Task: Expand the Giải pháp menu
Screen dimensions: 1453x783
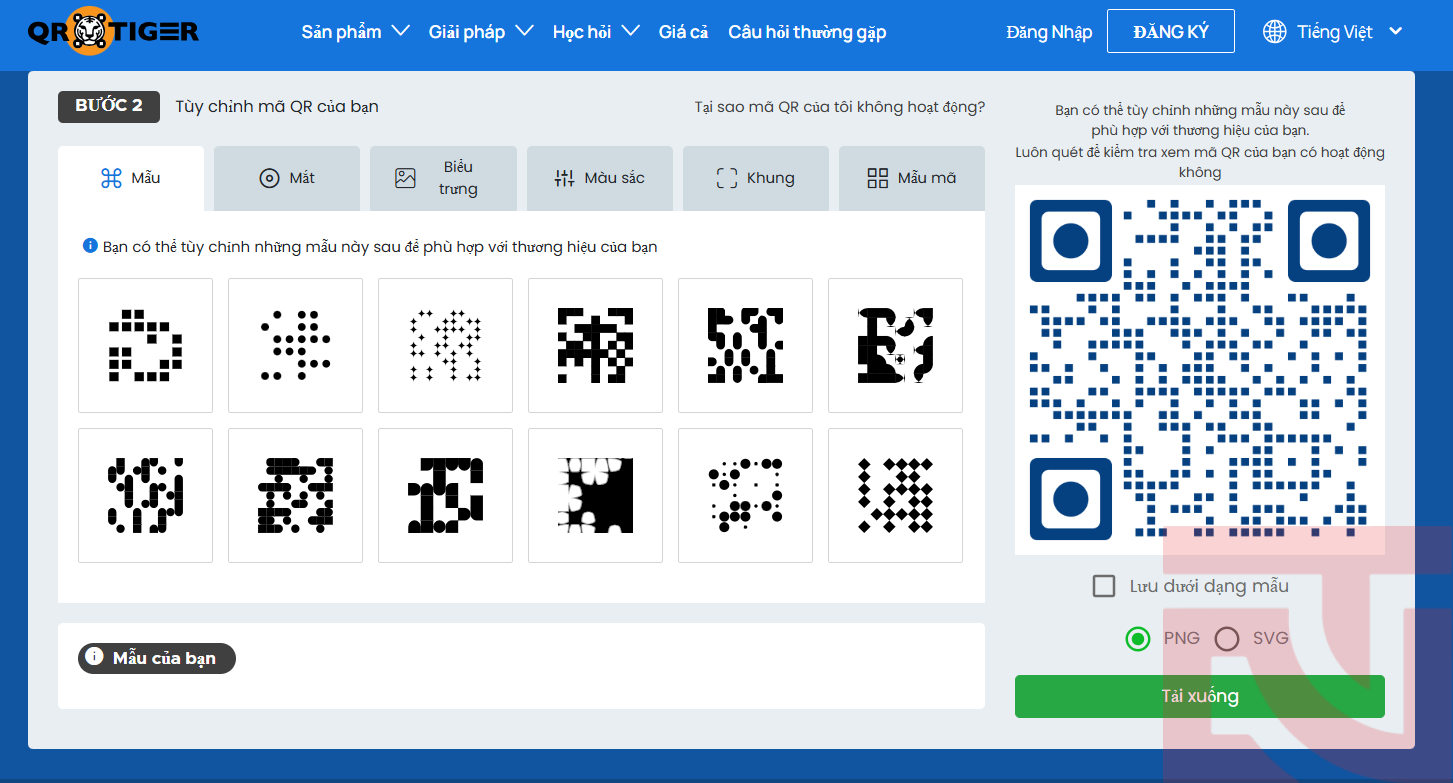Action: coord(481,32)
